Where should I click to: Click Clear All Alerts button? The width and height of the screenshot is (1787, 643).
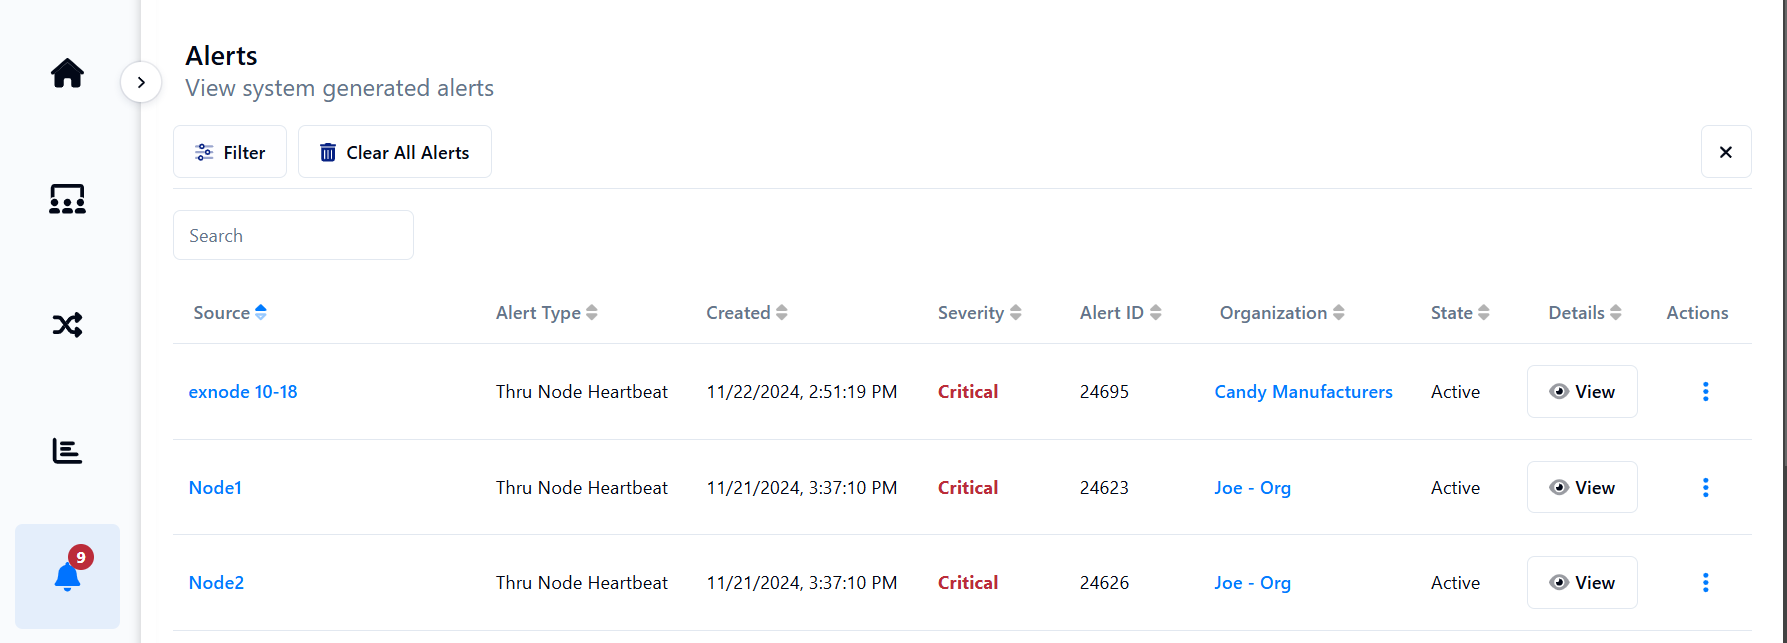(x=394, y=152)
